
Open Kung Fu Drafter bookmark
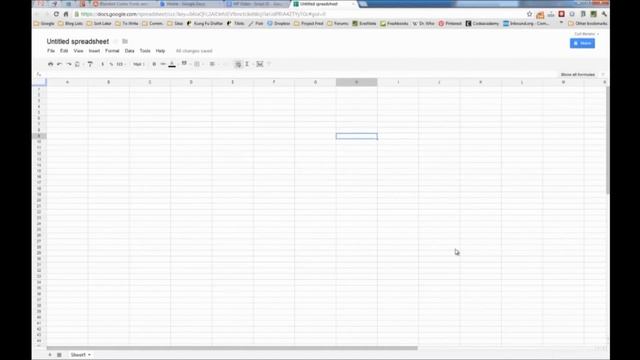(x=204, y=24)
